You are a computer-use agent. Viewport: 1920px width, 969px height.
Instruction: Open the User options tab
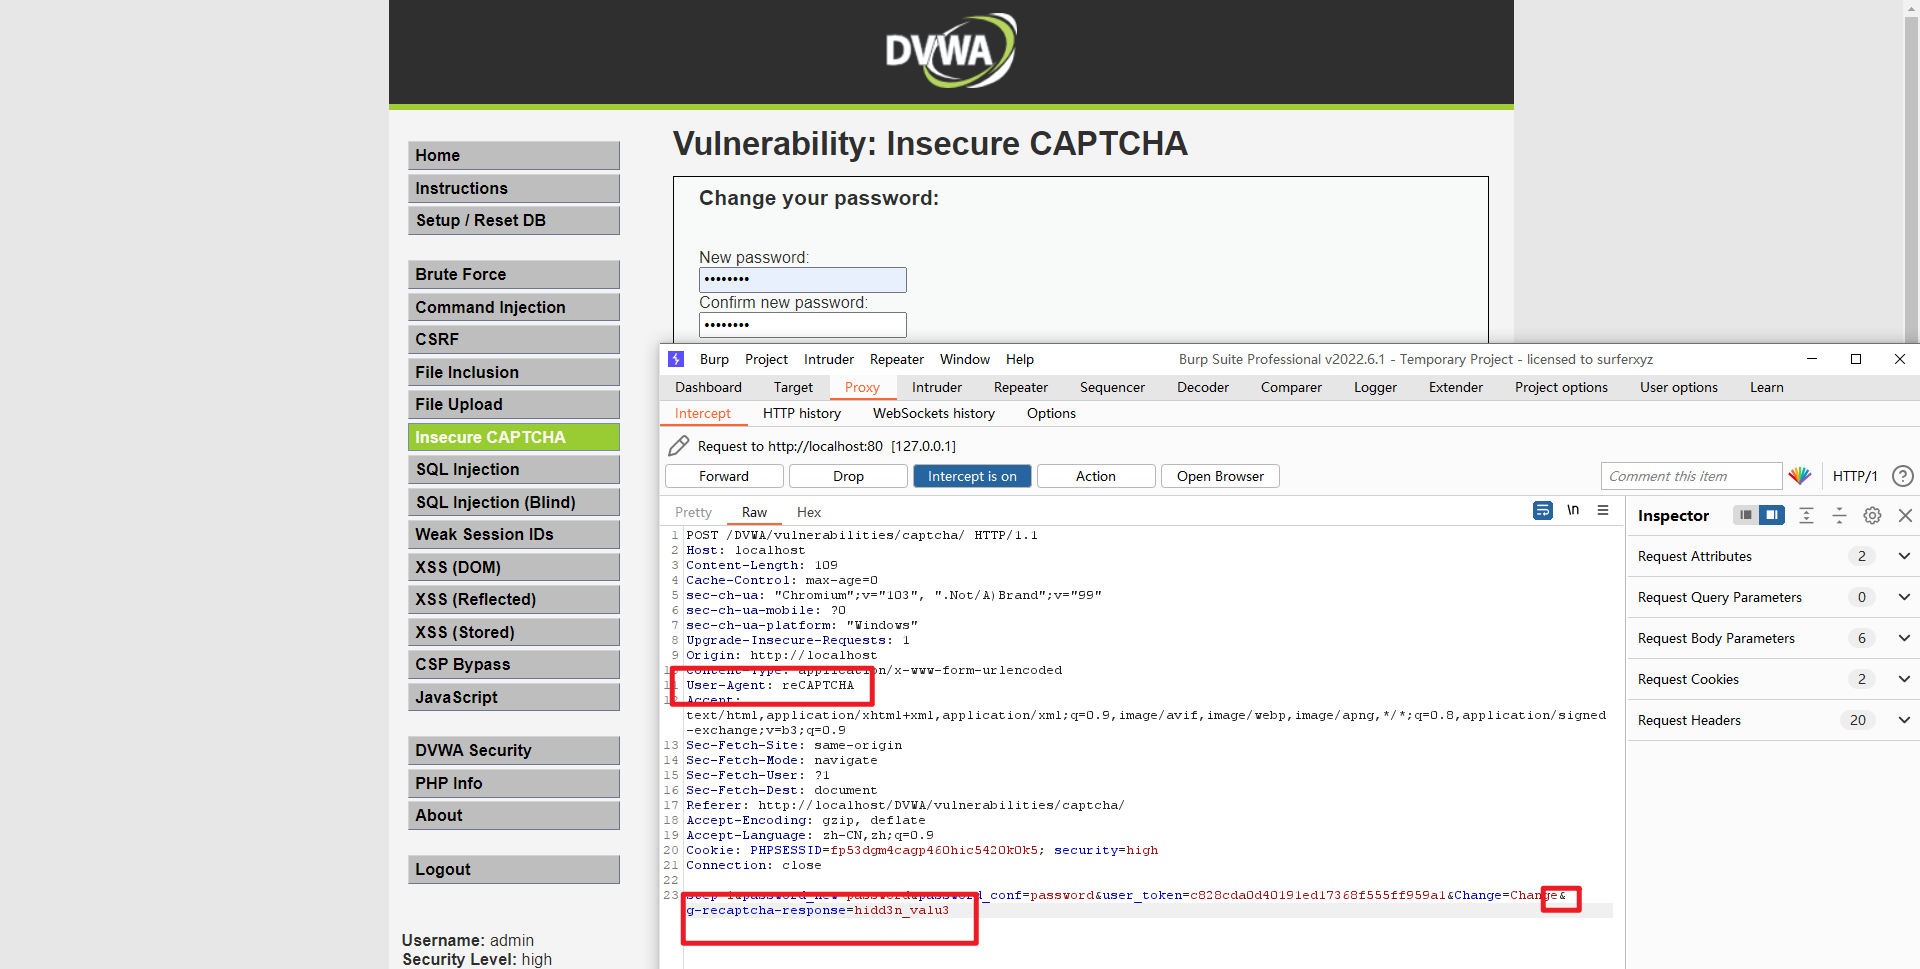[1679, 387]
